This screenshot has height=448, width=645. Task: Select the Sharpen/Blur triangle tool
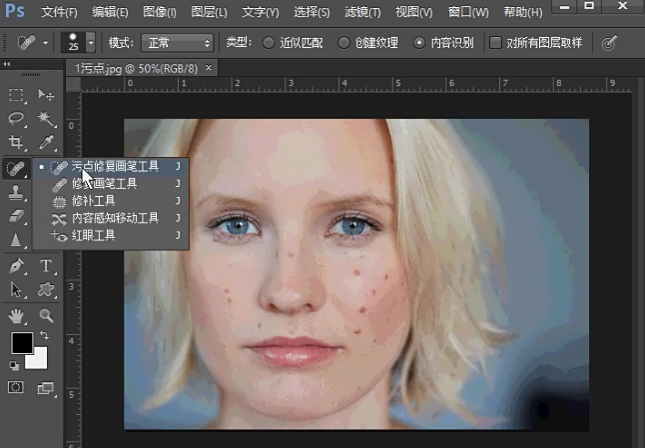click(x=16, y=239)
